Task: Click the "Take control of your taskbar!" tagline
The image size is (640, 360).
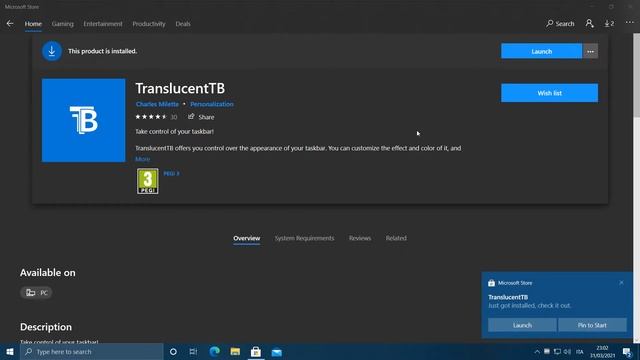Action: (174, 131)
